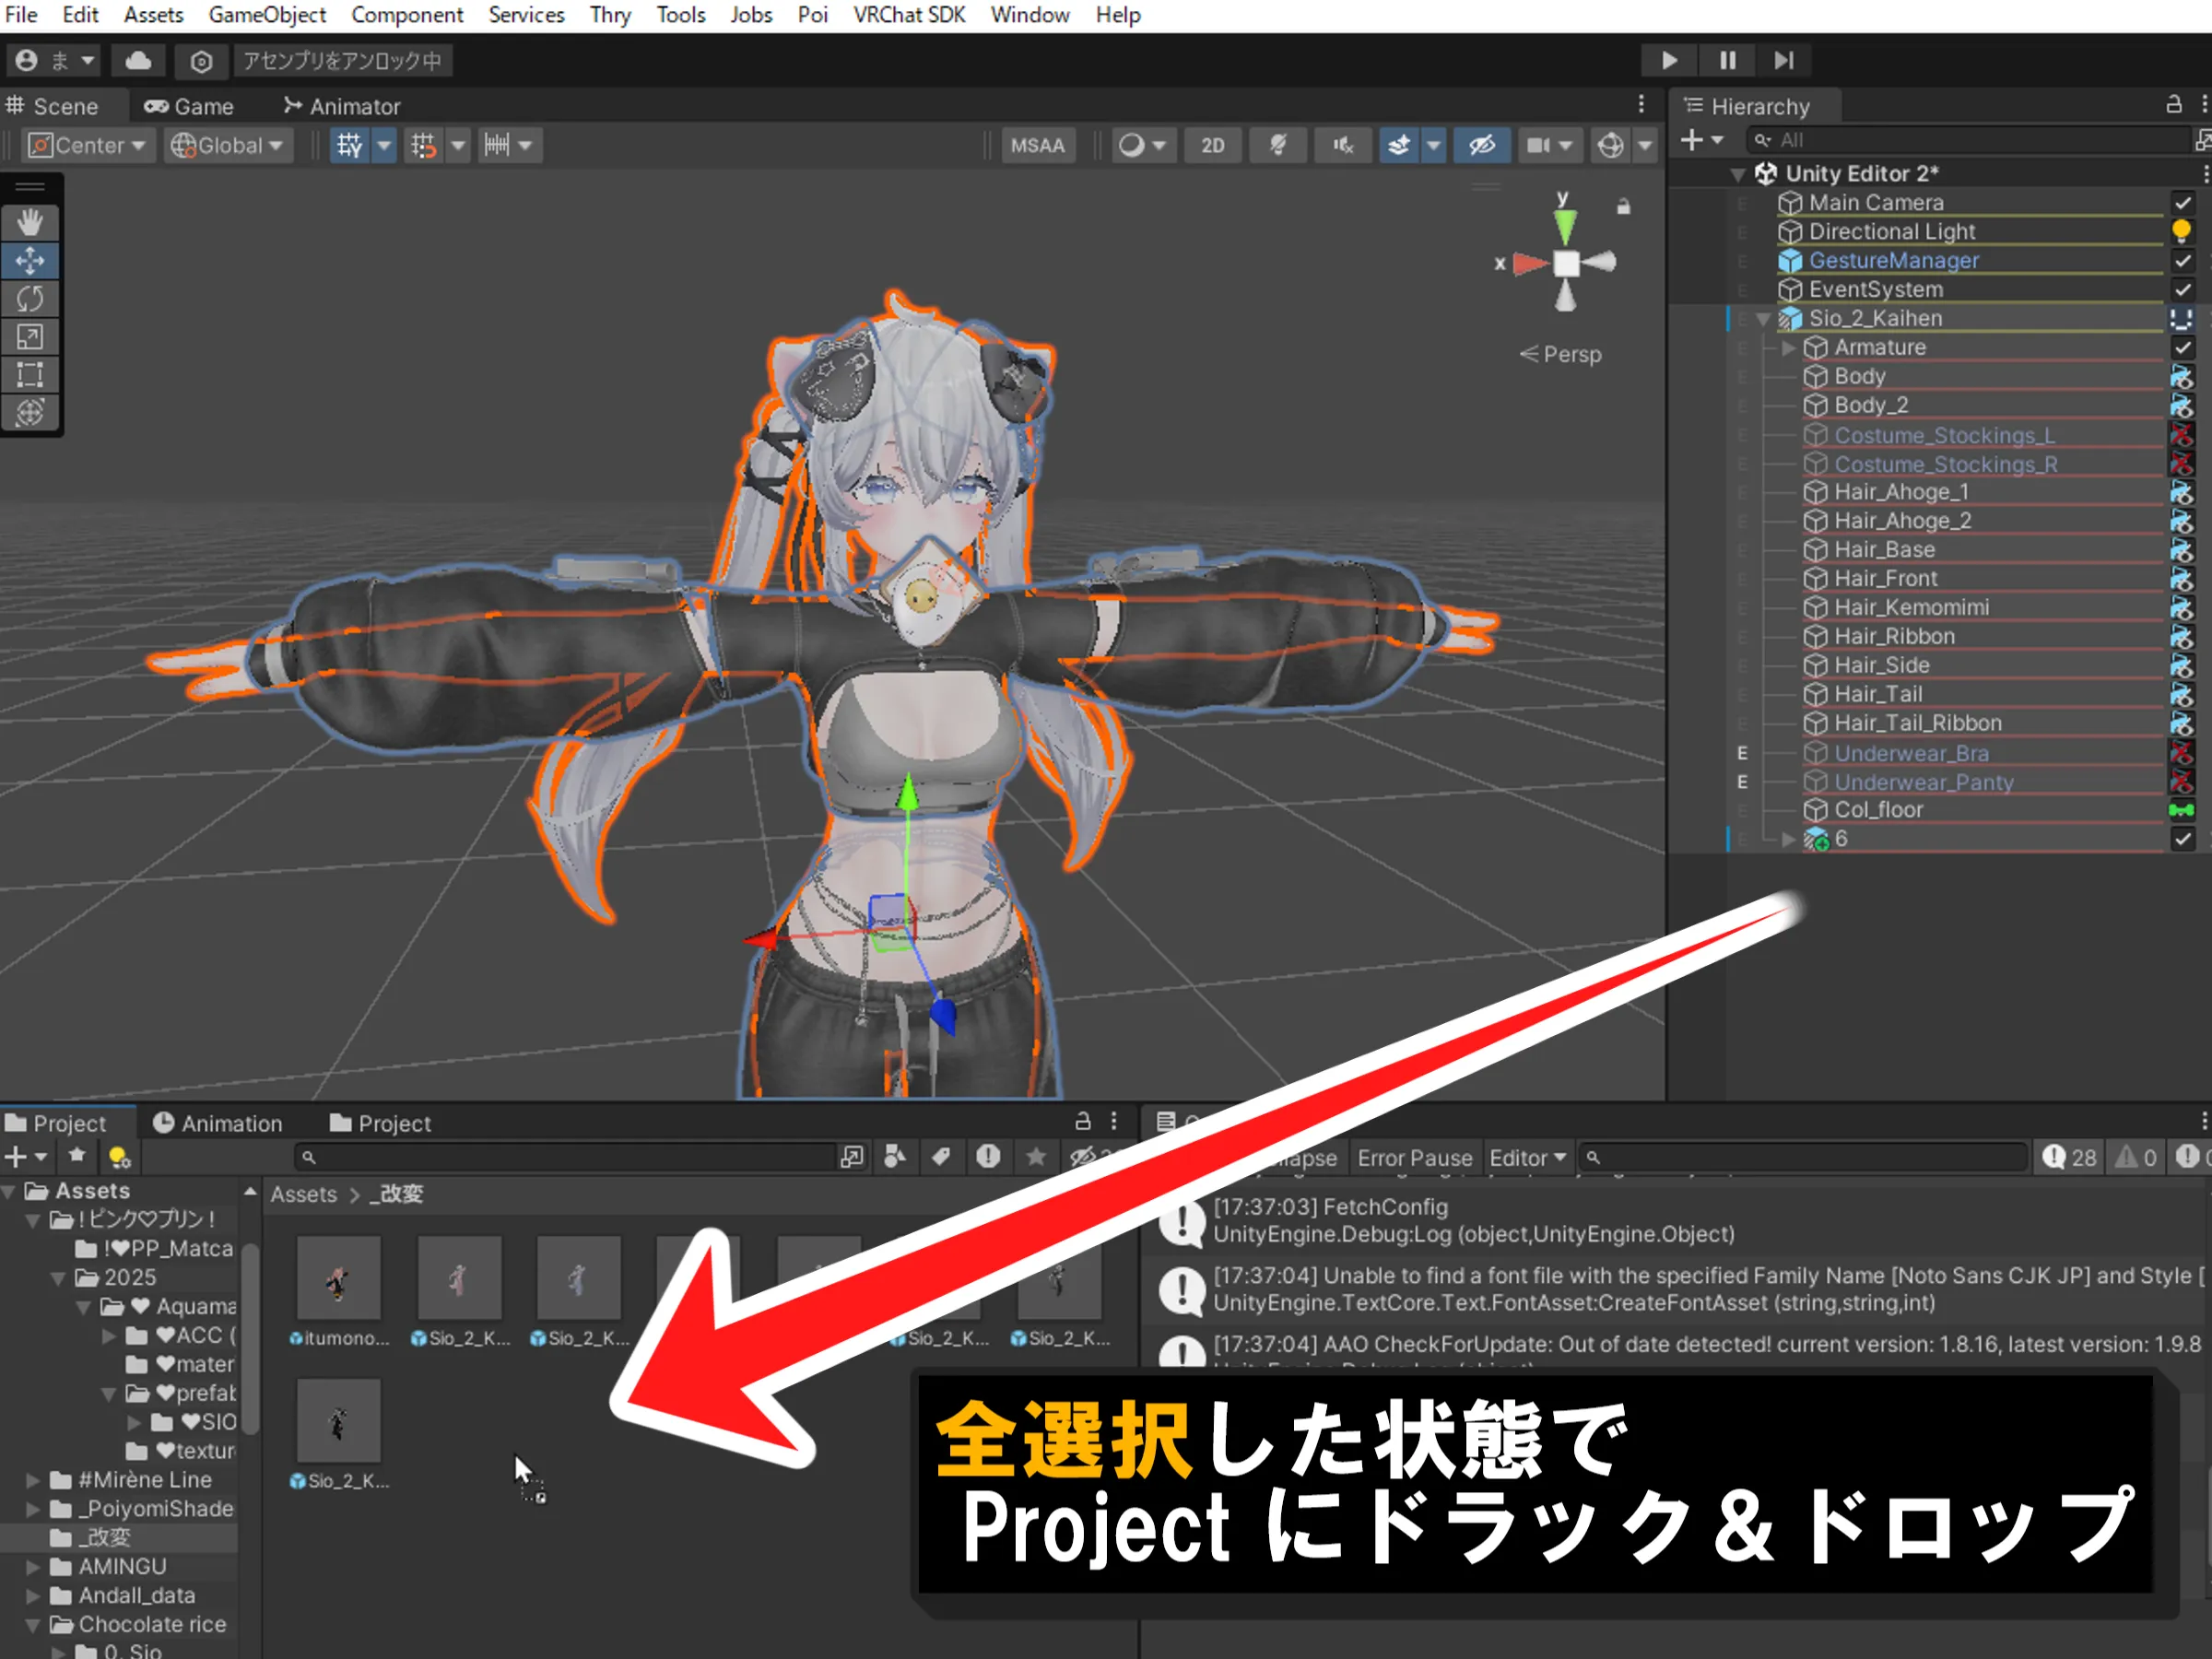Click the Pause button

tap(1727, 61)
